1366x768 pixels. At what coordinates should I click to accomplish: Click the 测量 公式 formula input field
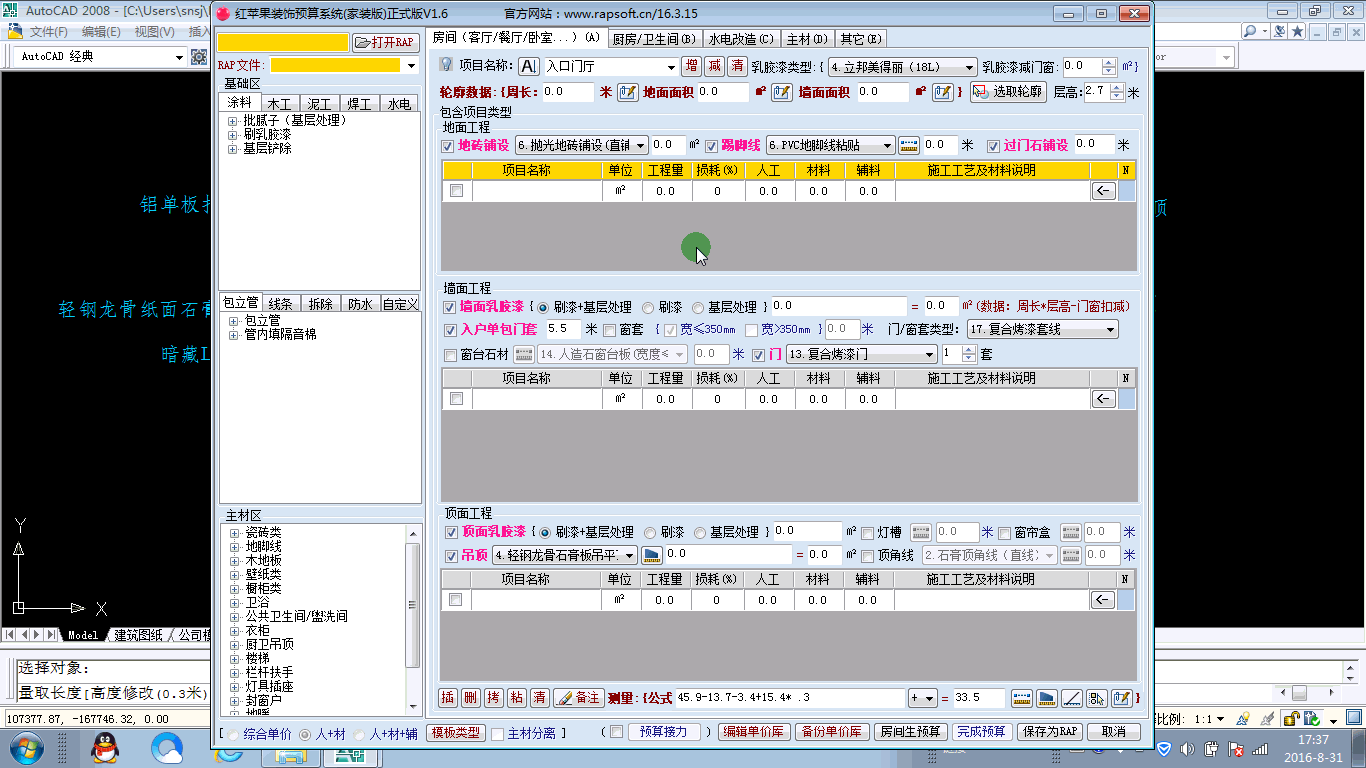789,698
